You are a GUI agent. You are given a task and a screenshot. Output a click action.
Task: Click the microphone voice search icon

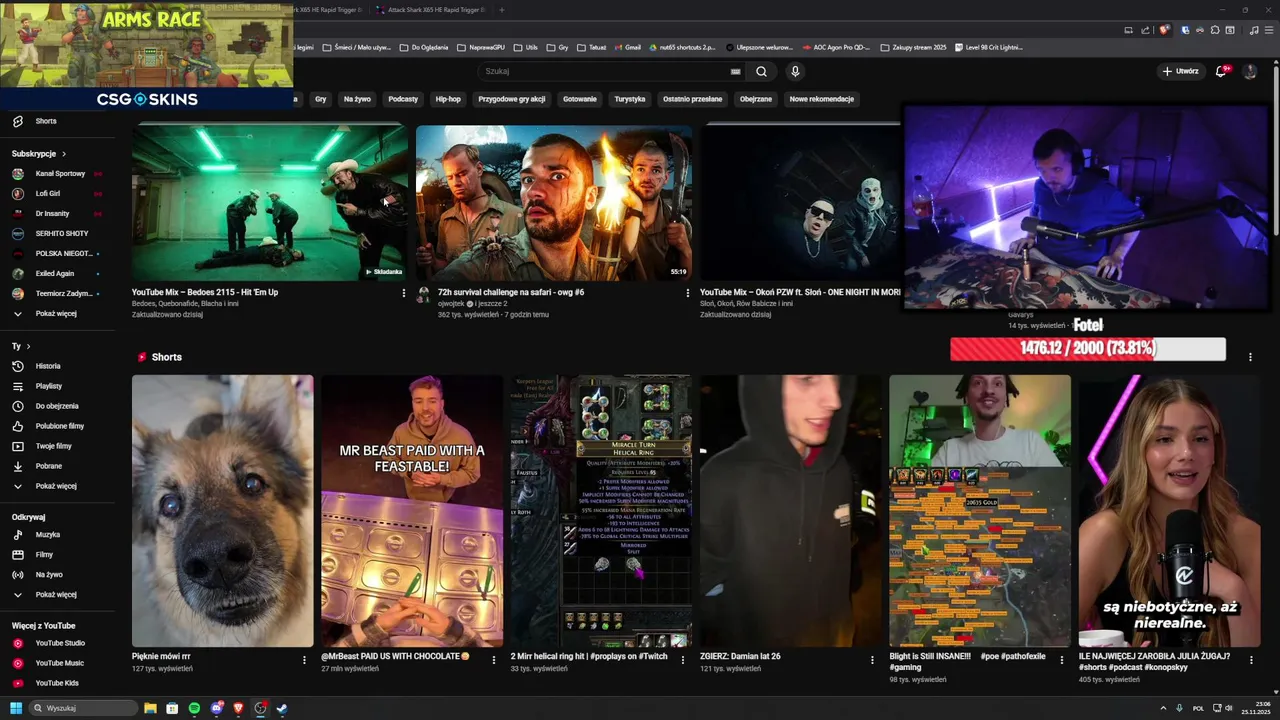795,71
